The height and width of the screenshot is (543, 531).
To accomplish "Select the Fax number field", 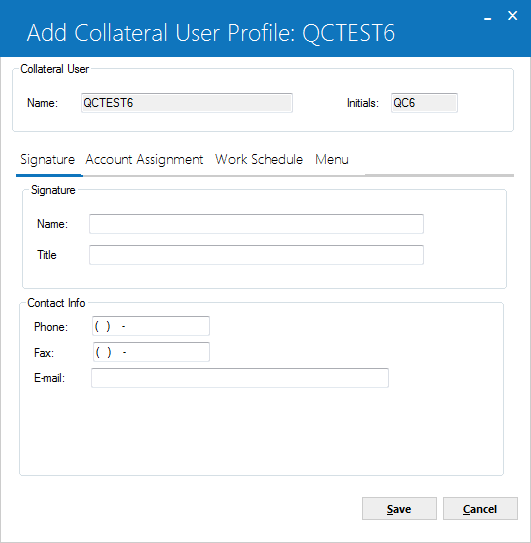I will point(151,352).
